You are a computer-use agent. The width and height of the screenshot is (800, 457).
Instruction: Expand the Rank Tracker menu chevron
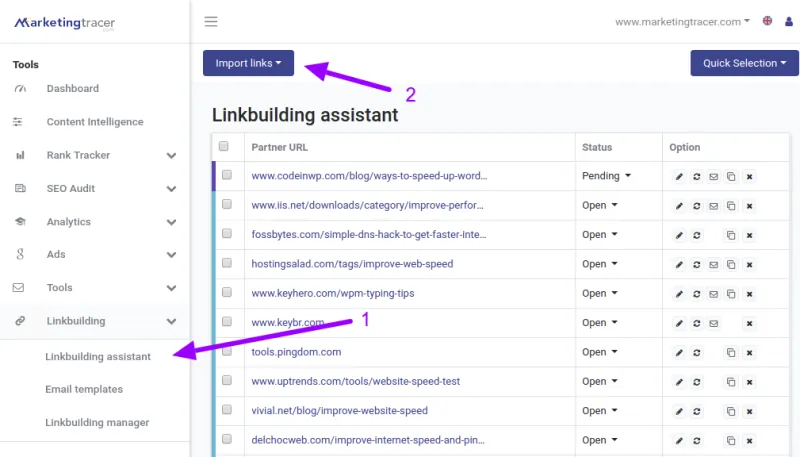(171, 156)
